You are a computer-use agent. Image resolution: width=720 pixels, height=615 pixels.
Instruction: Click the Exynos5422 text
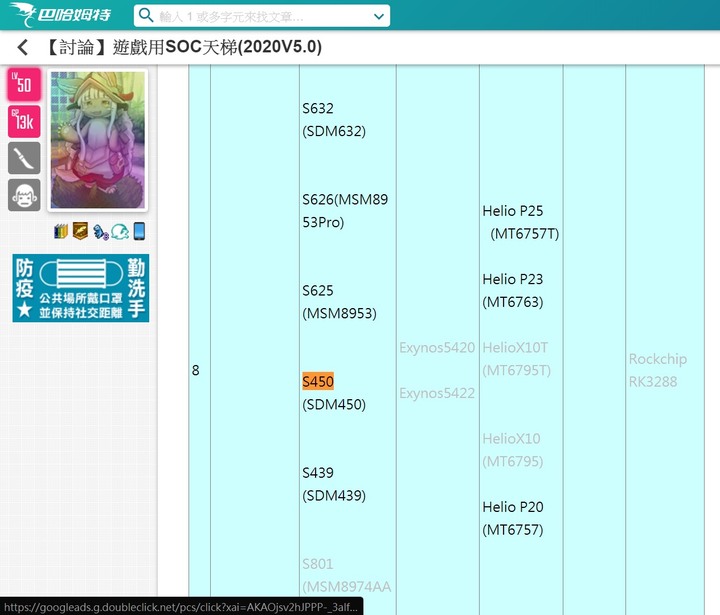coord(437,393)
